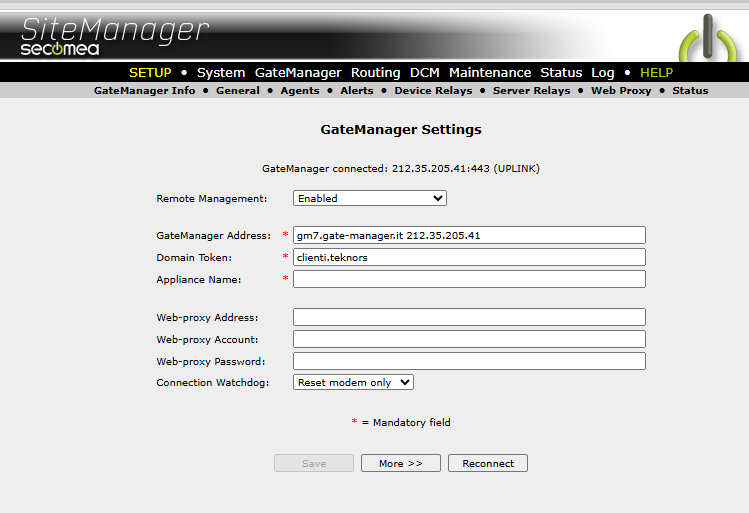
Task: Click the Domain Token label
Action: click(x=194, y=257)
